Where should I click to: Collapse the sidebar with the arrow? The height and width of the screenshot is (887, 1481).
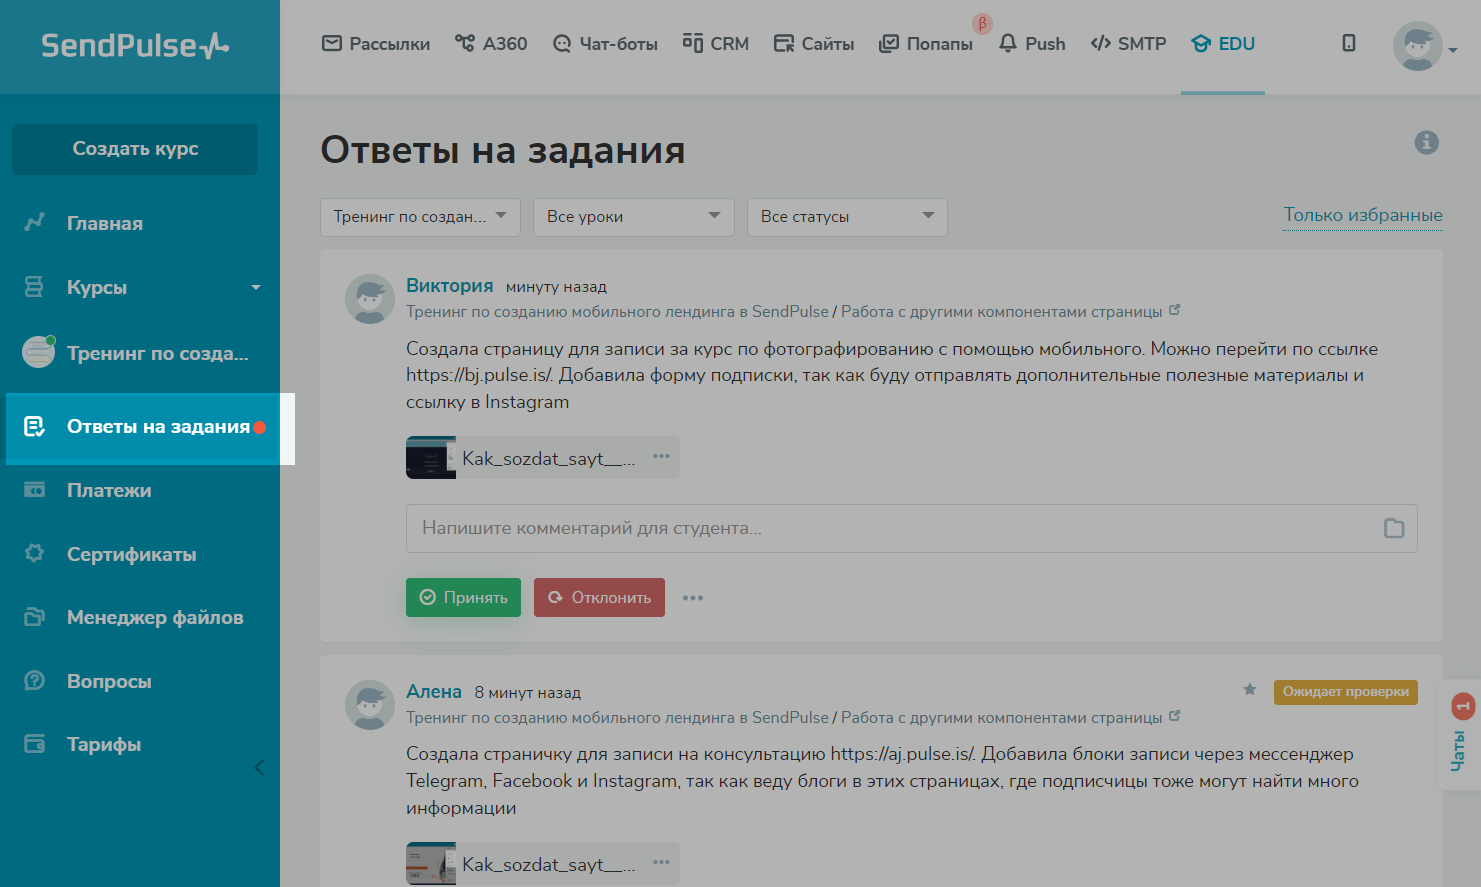click(x=259, y=768)
